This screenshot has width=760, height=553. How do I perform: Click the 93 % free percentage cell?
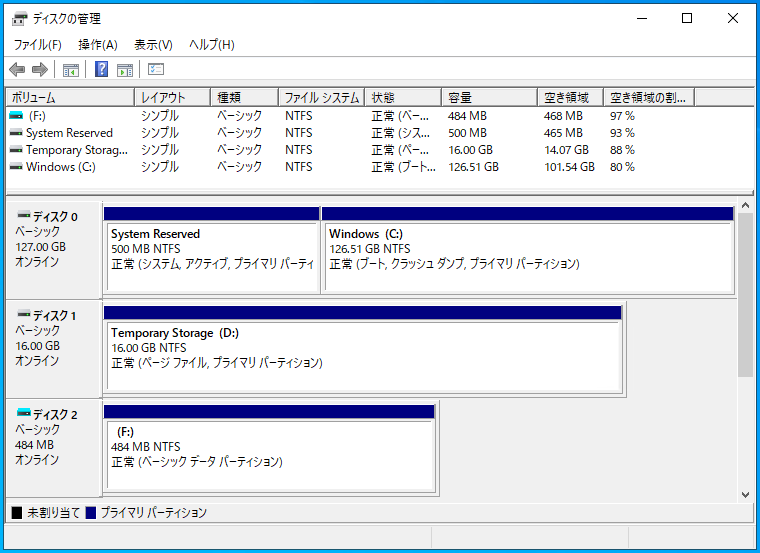pos(622,133)
